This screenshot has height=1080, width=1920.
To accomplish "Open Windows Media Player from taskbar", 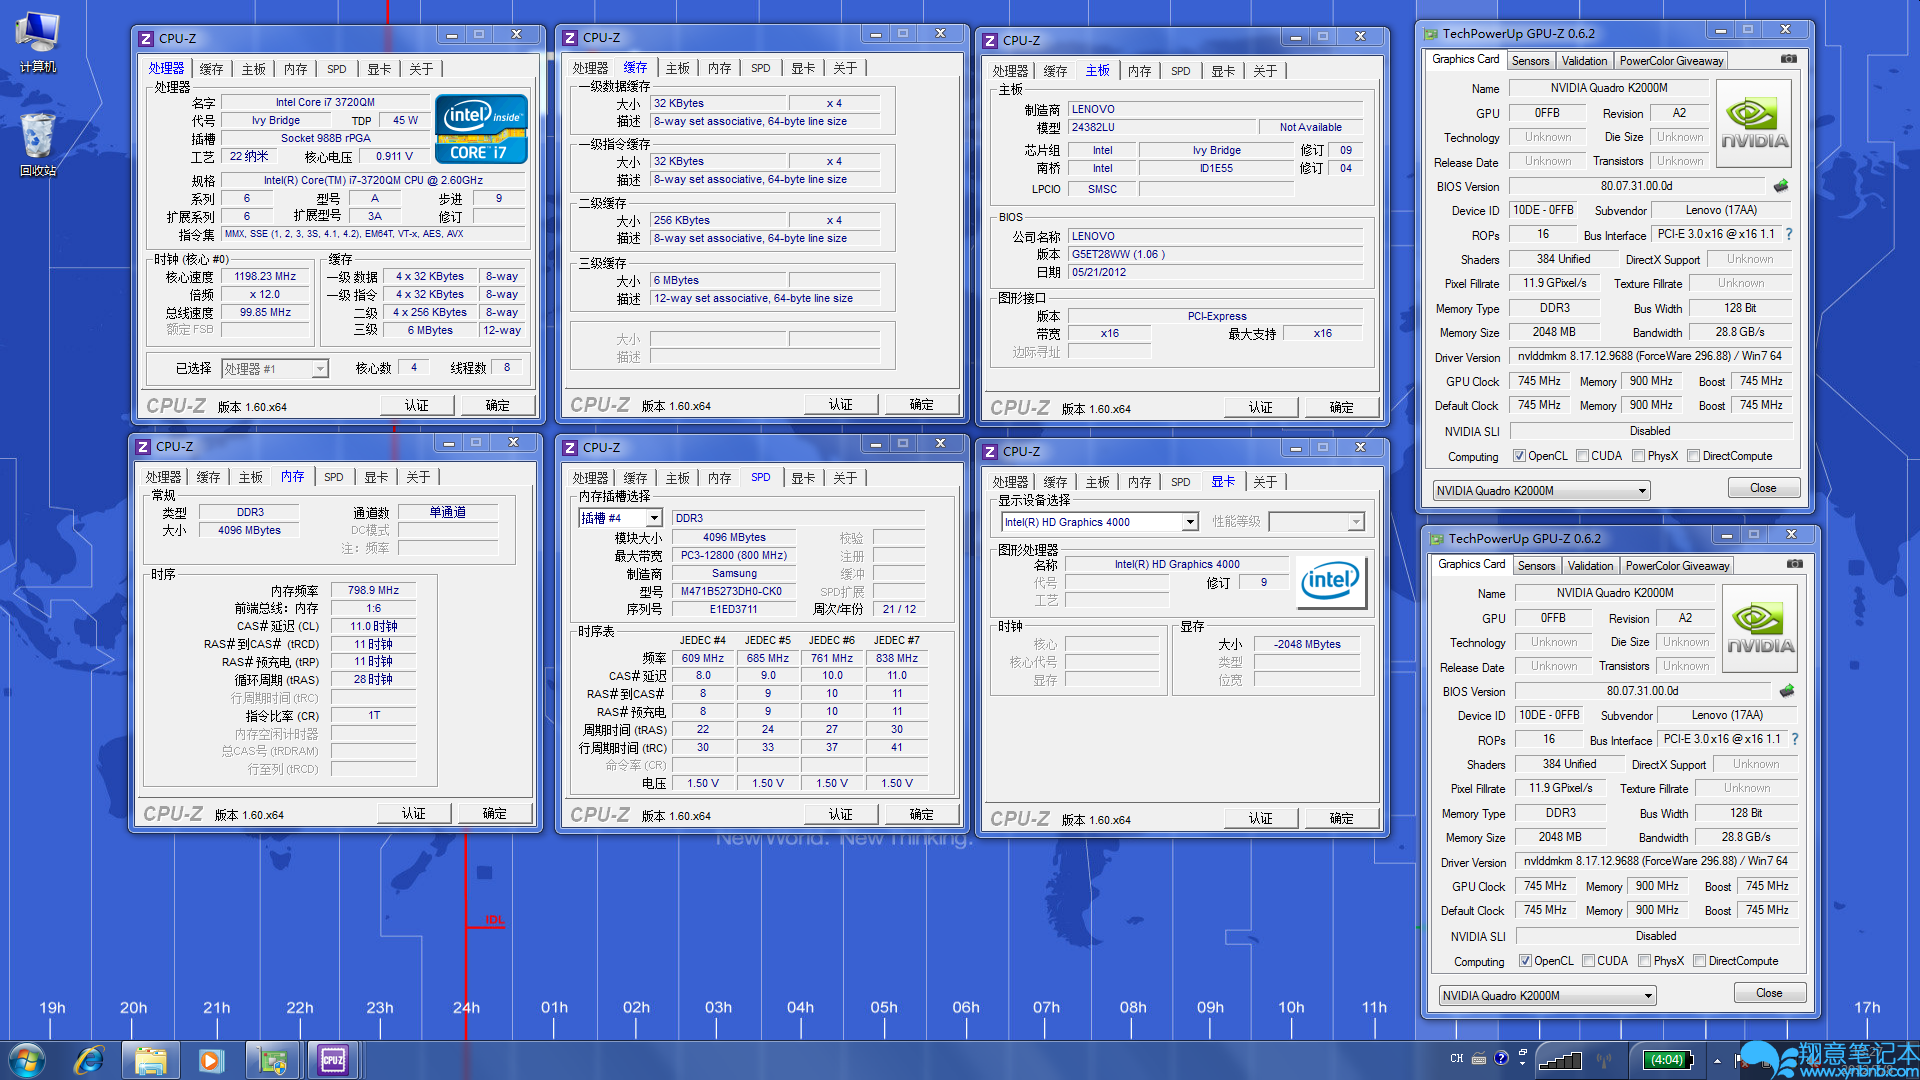I will click(x=211, y=1060).
